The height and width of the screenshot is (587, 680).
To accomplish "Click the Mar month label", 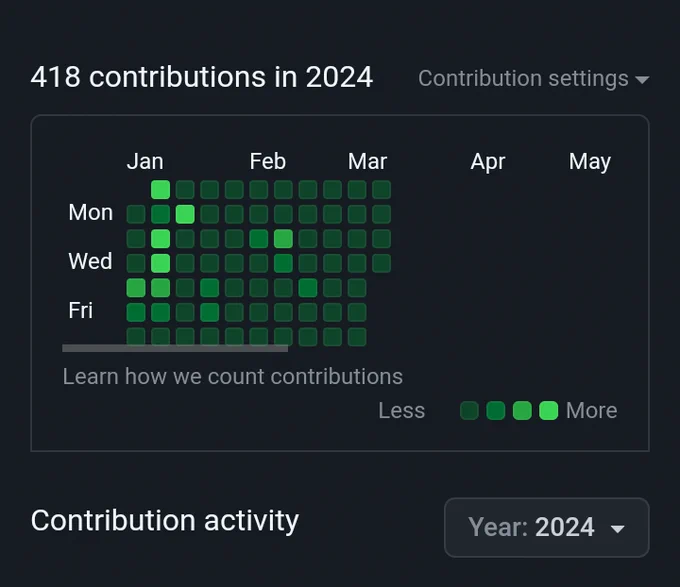I will (x=367, y=161).
